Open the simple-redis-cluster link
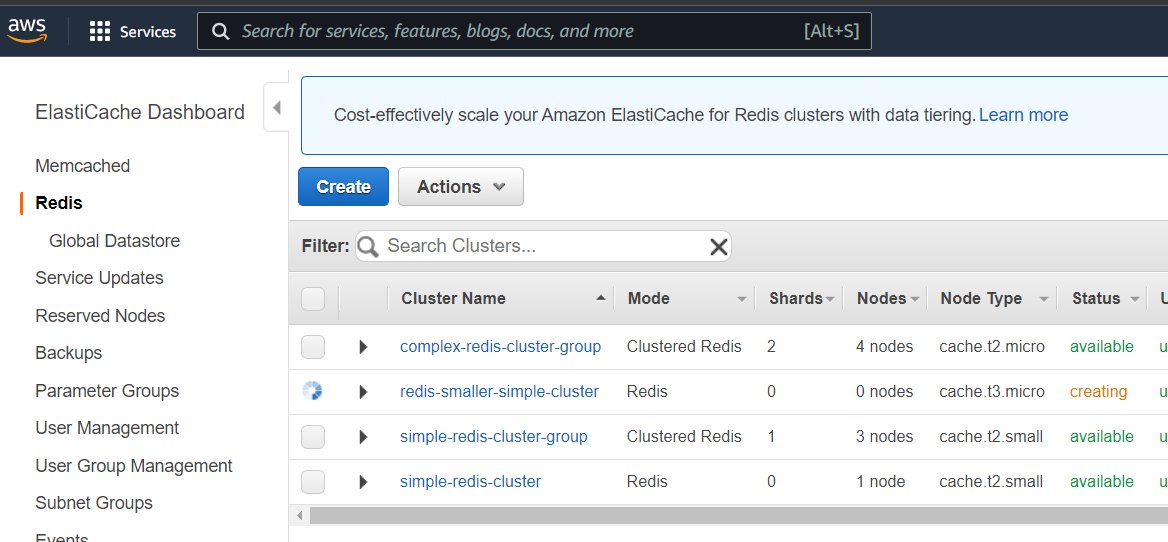 471,481
